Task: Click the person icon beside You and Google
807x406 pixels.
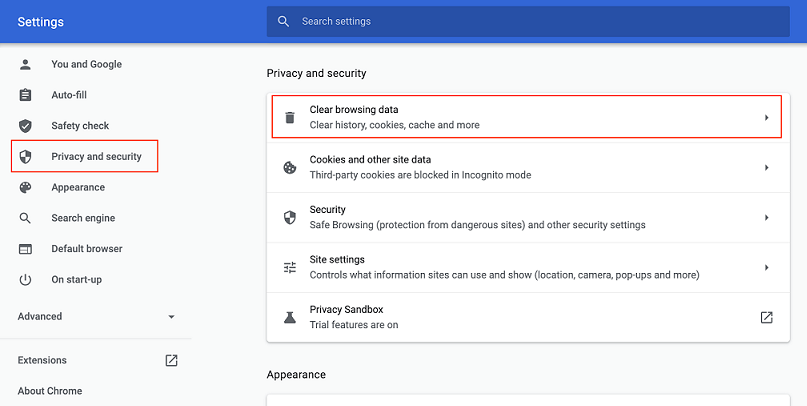Action: tap(25, 64)
